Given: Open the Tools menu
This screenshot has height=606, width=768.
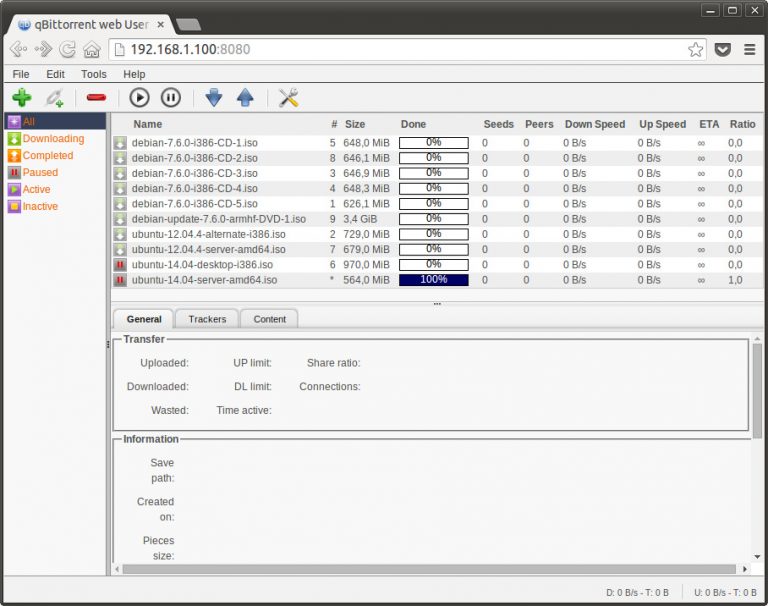Looking at the screenshot, I should click(94, 74).
